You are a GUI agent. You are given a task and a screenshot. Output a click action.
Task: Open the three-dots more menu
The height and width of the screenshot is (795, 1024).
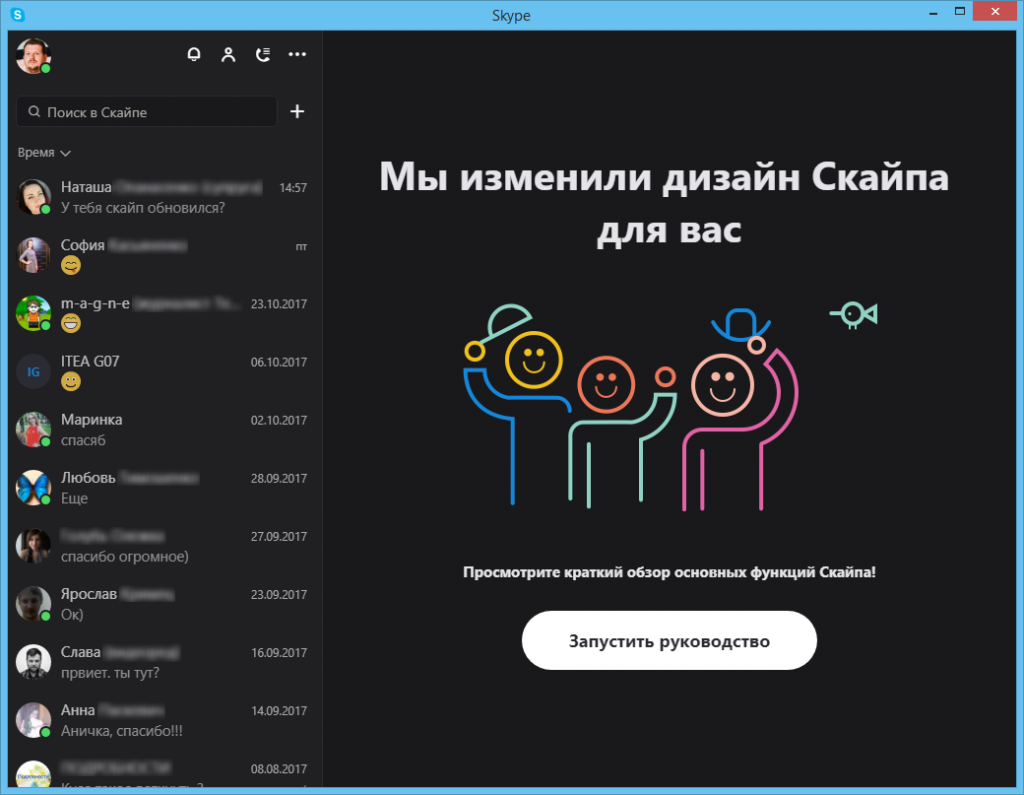click(x=297, y=54)
